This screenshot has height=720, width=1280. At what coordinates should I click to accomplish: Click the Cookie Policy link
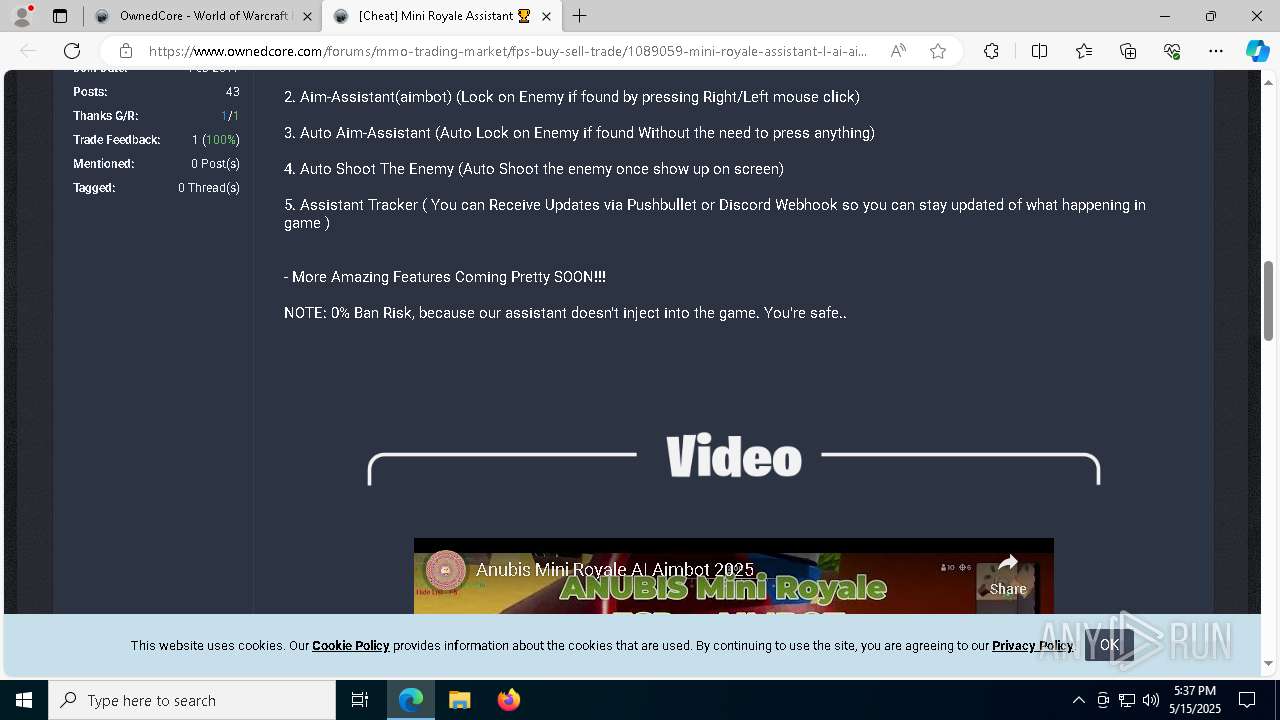tap(351, 645)
